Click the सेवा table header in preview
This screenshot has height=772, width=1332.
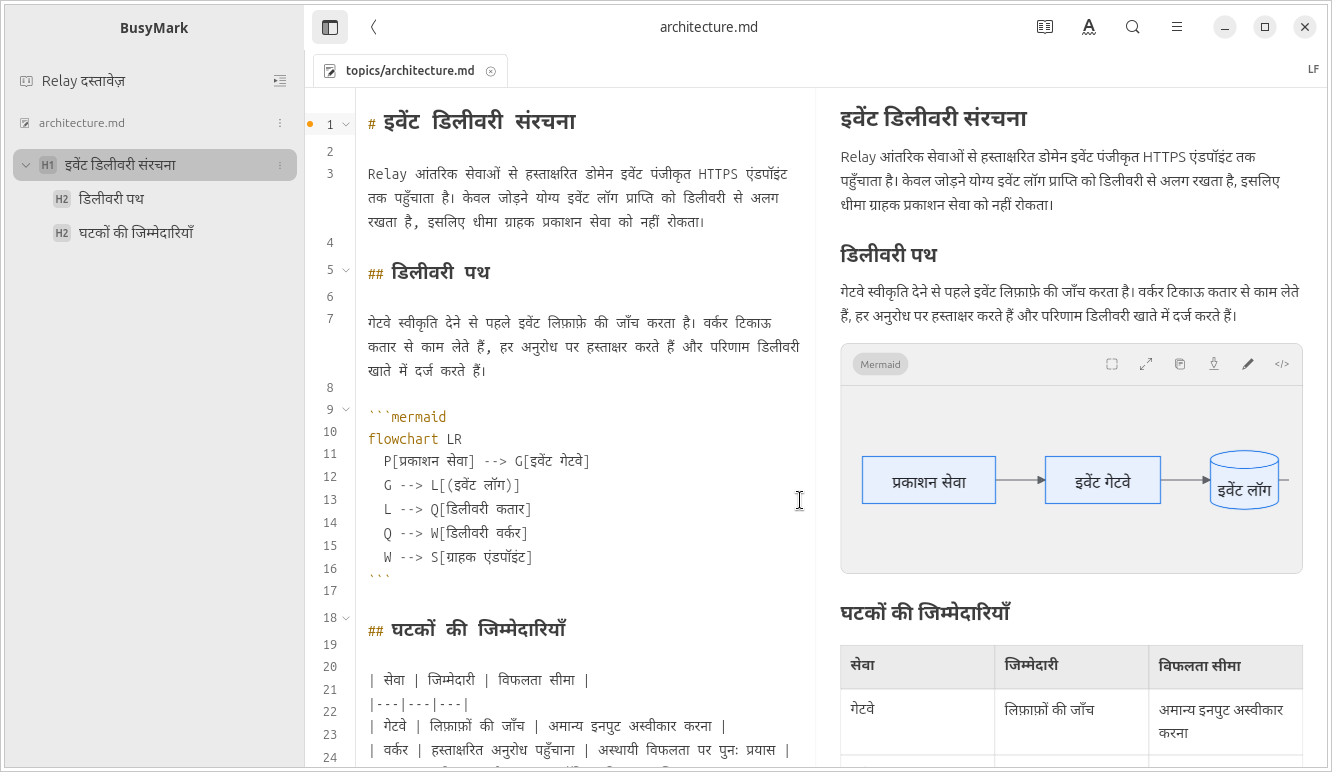[918, 666]
